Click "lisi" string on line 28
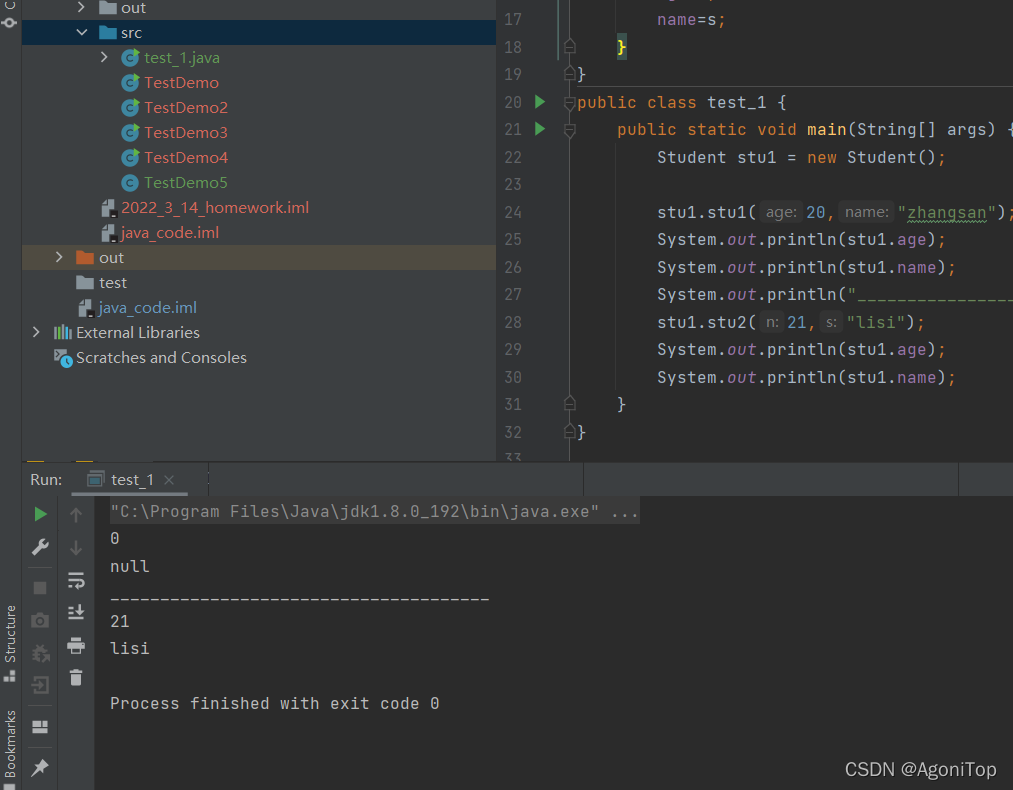This screenshot has width=1013, height=790. (x=875, y=322)
